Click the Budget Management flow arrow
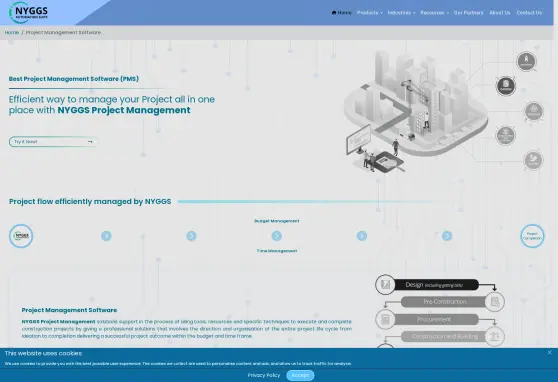Image resolution: width=558 pixels, height=382 pixels. pos(277,236)
